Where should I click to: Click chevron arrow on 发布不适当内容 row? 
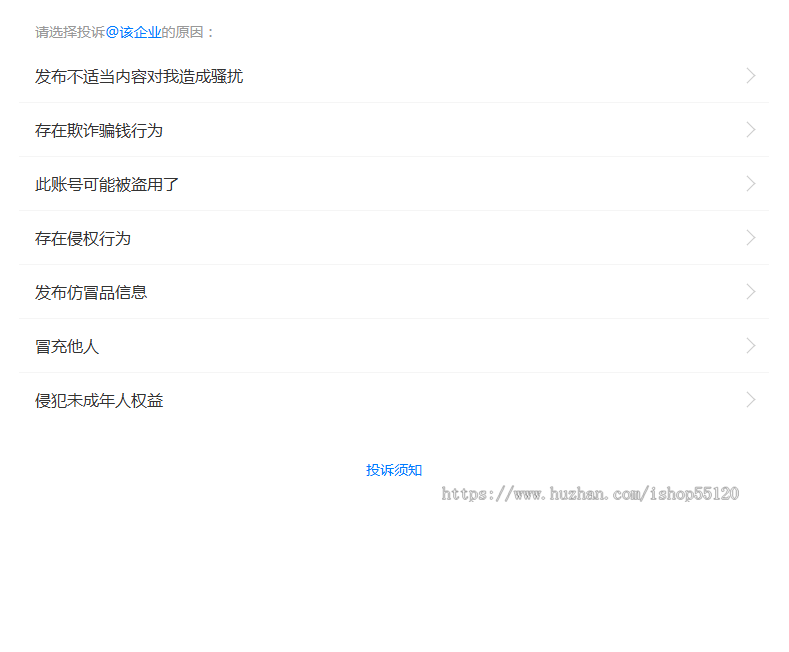(x=751, y=76)
